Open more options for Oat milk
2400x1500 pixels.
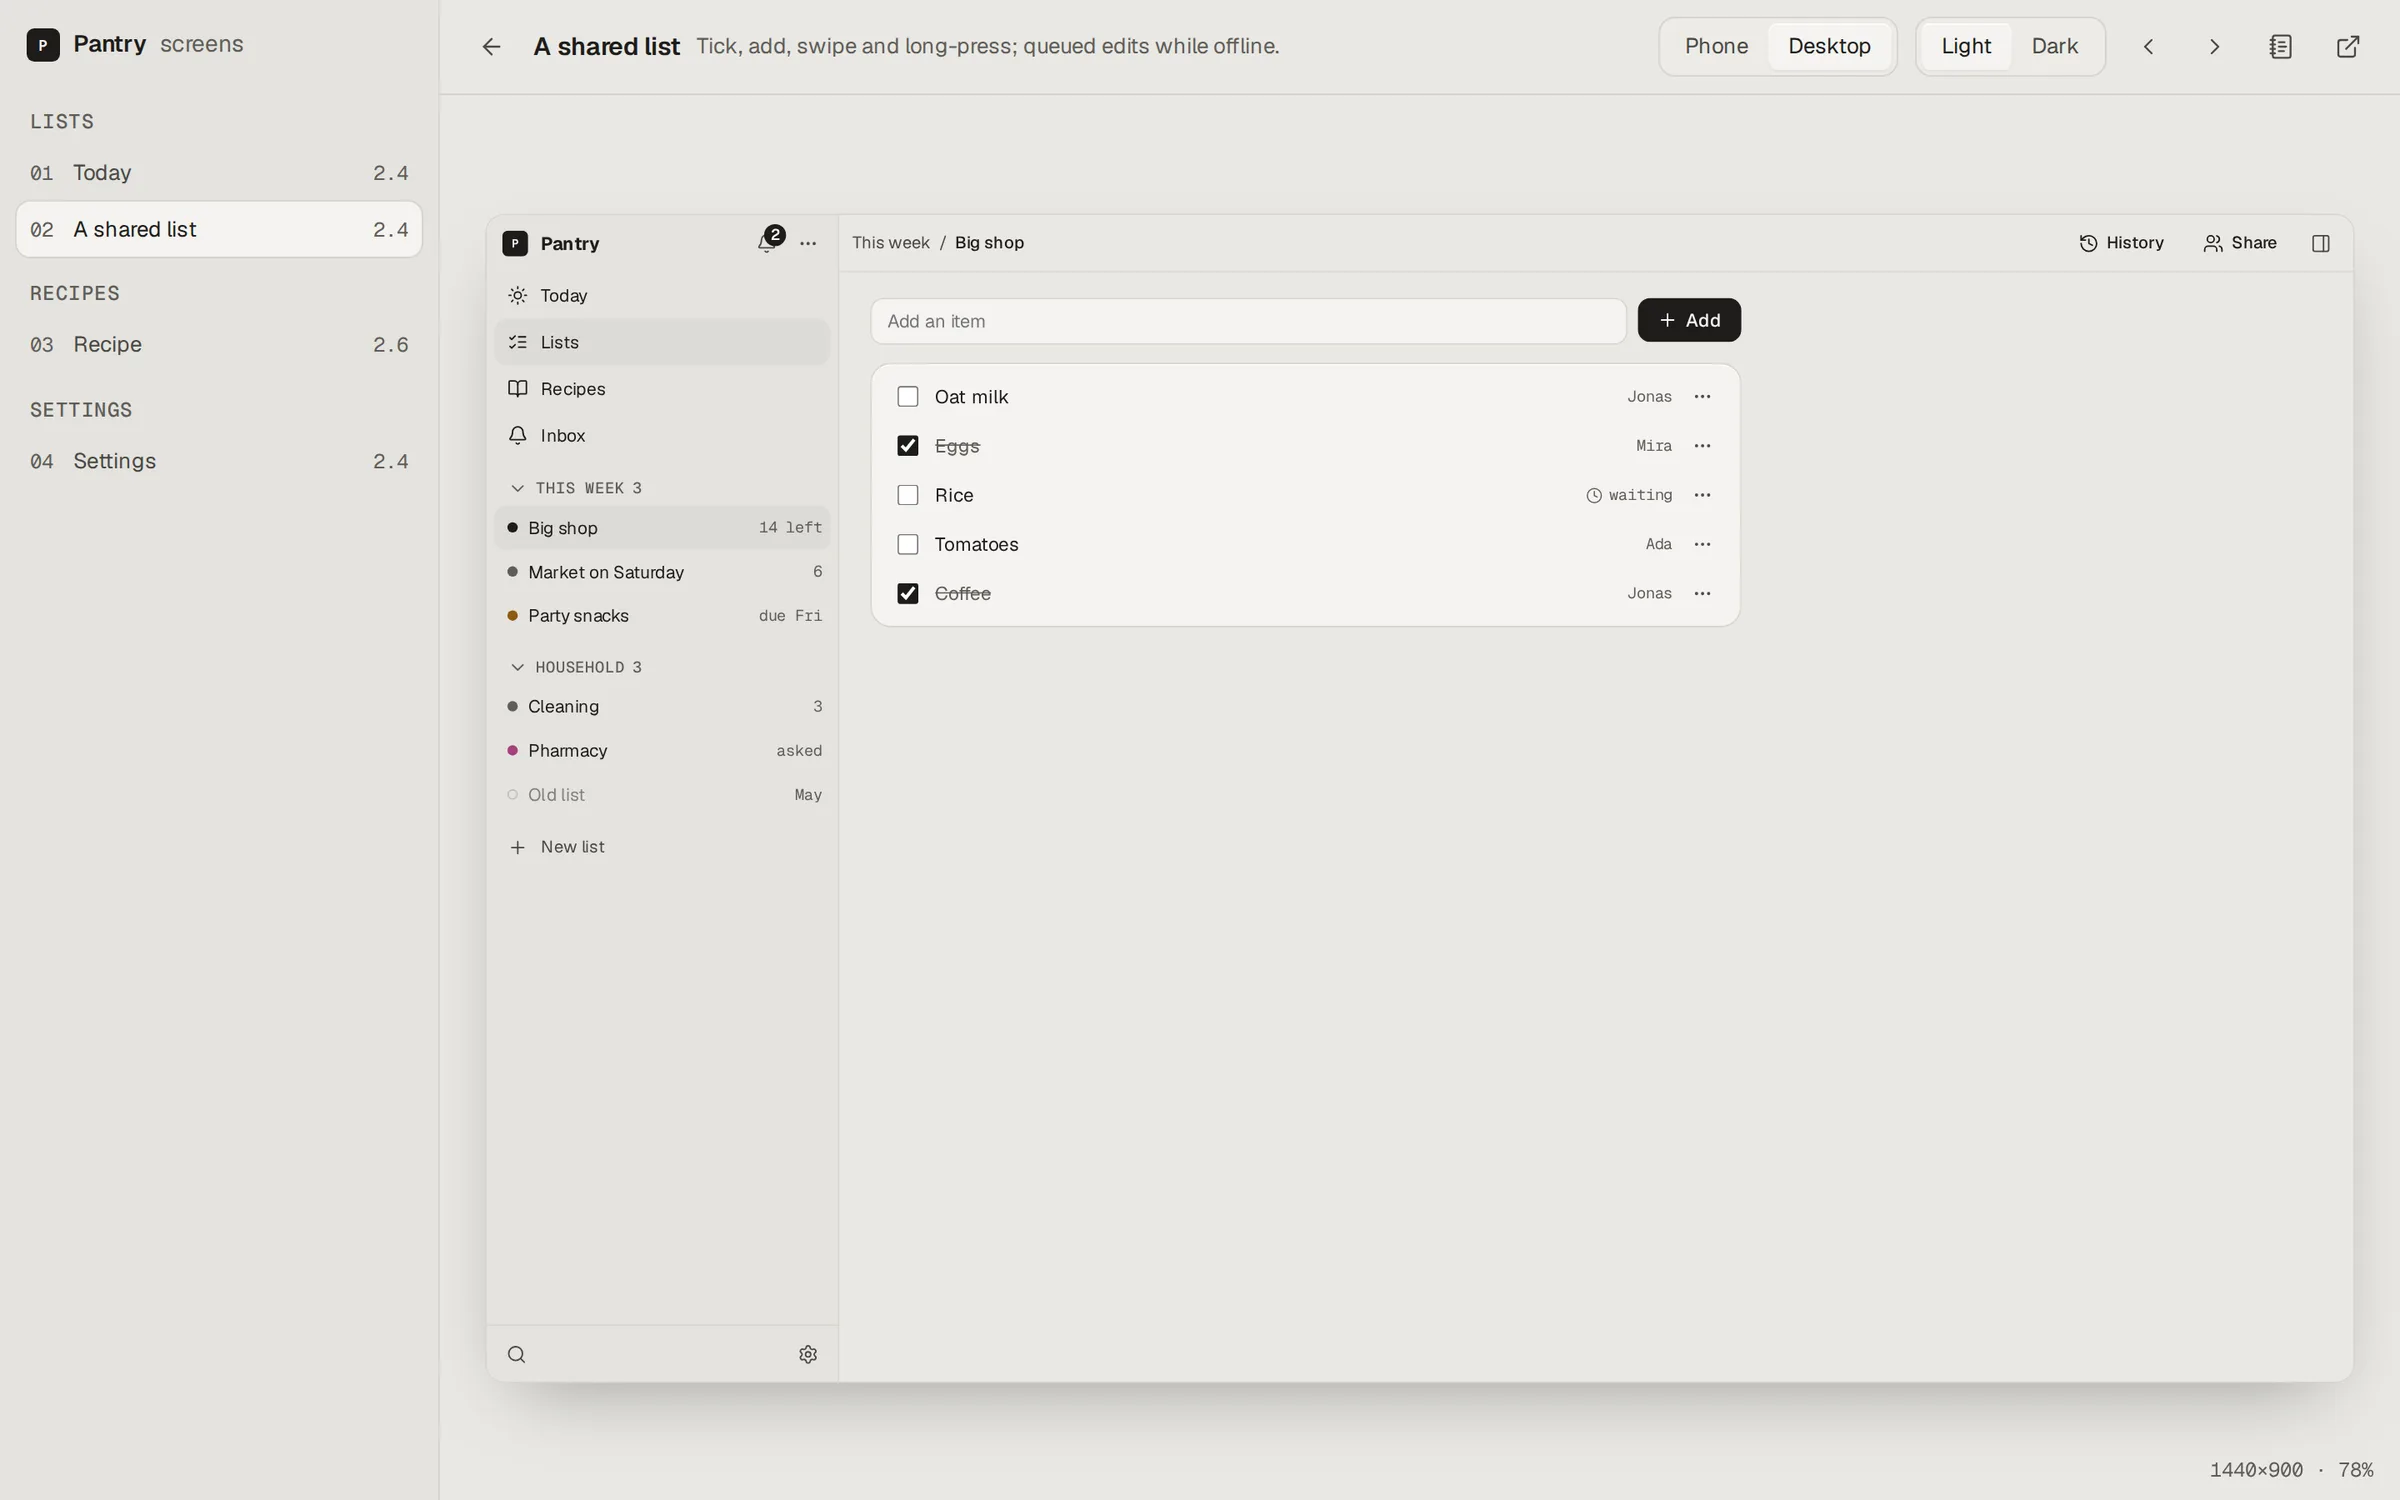point(1702,396)
